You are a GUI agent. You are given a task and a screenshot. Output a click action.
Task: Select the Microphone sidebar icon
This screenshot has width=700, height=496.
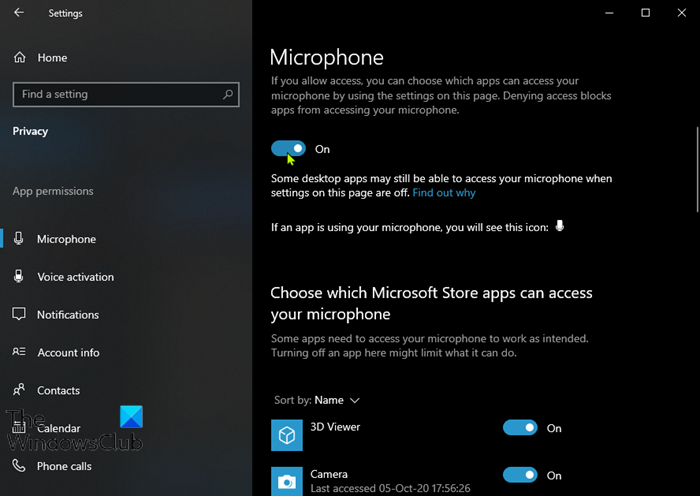(18, 239)
